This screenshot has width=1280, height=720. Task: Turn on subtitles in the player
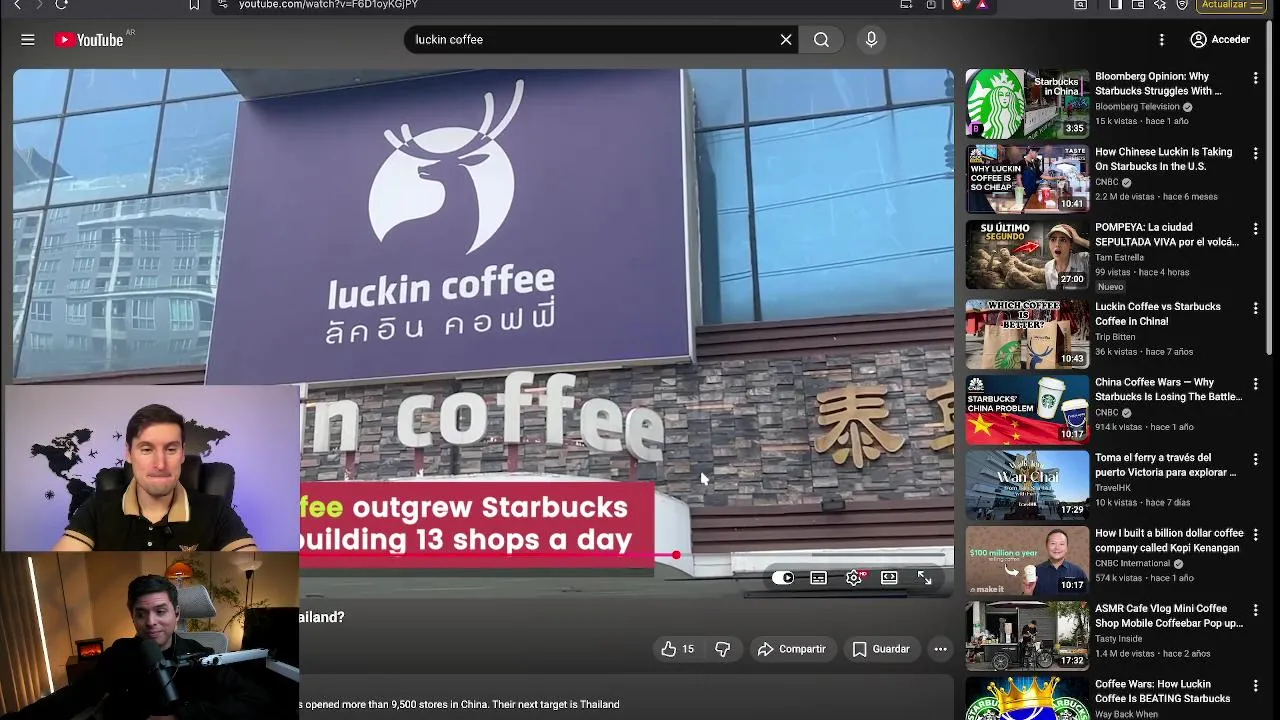click(818, 578)
